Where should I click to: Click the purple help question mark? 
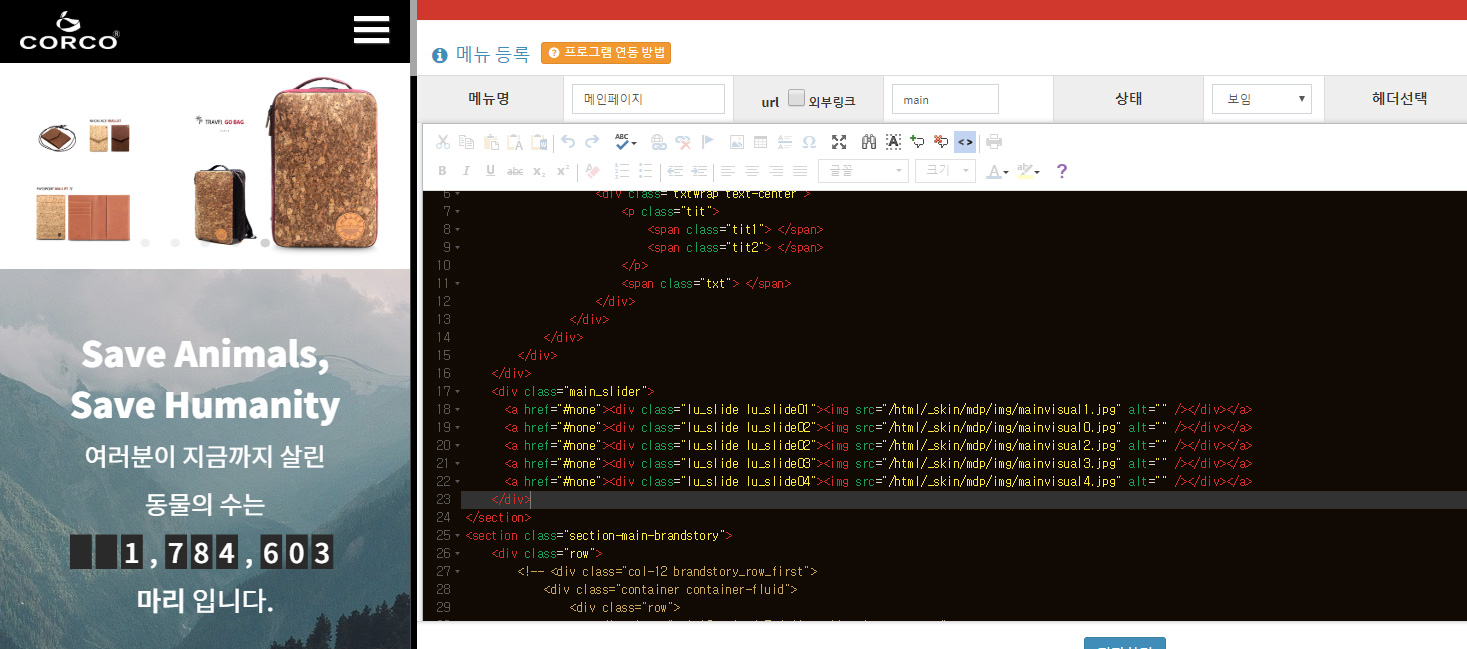(x=1062, y=171)
